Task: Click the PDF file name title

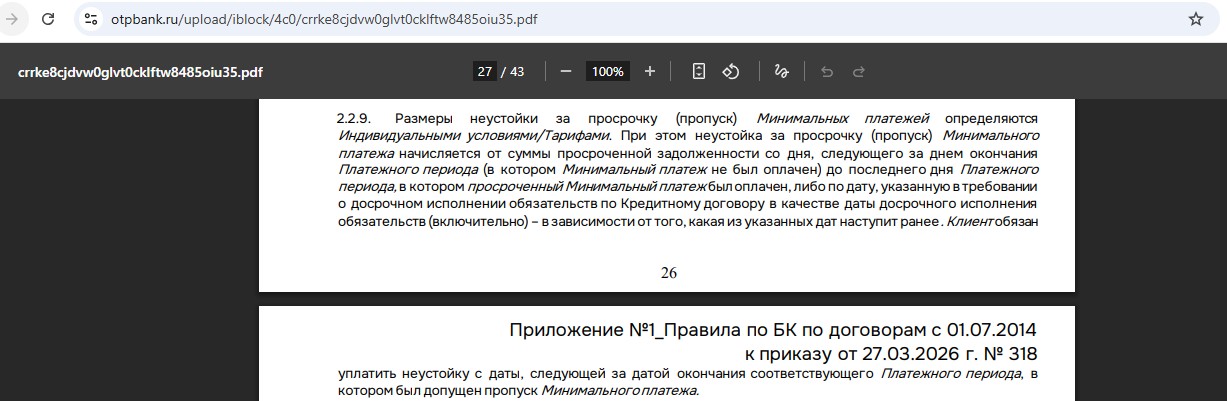Action: (x=141, y=72)
